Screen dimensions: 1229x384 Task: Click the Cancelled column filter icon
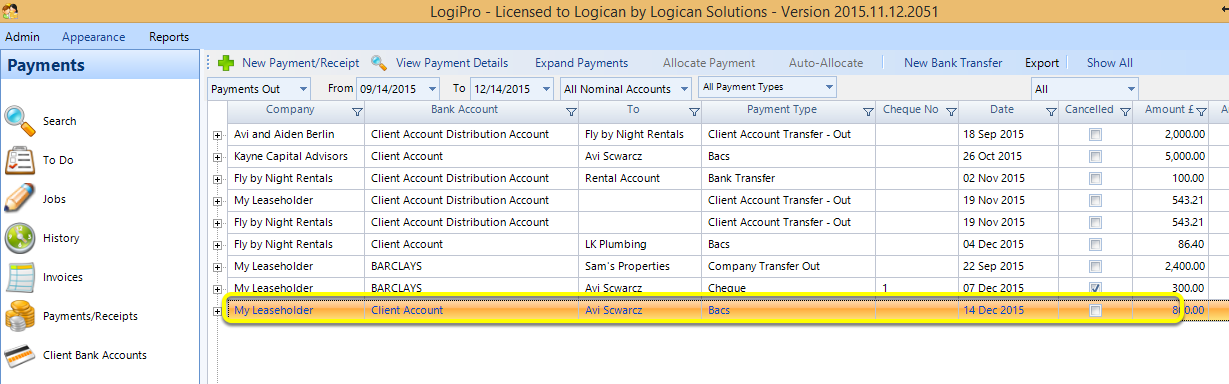[x=1125, y=111]
